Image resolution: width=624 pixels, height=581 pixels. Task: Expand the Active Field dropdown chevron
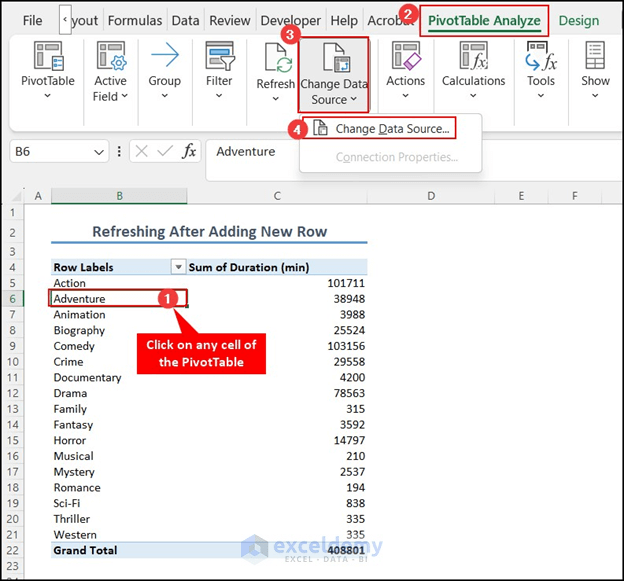pos(125,96)
